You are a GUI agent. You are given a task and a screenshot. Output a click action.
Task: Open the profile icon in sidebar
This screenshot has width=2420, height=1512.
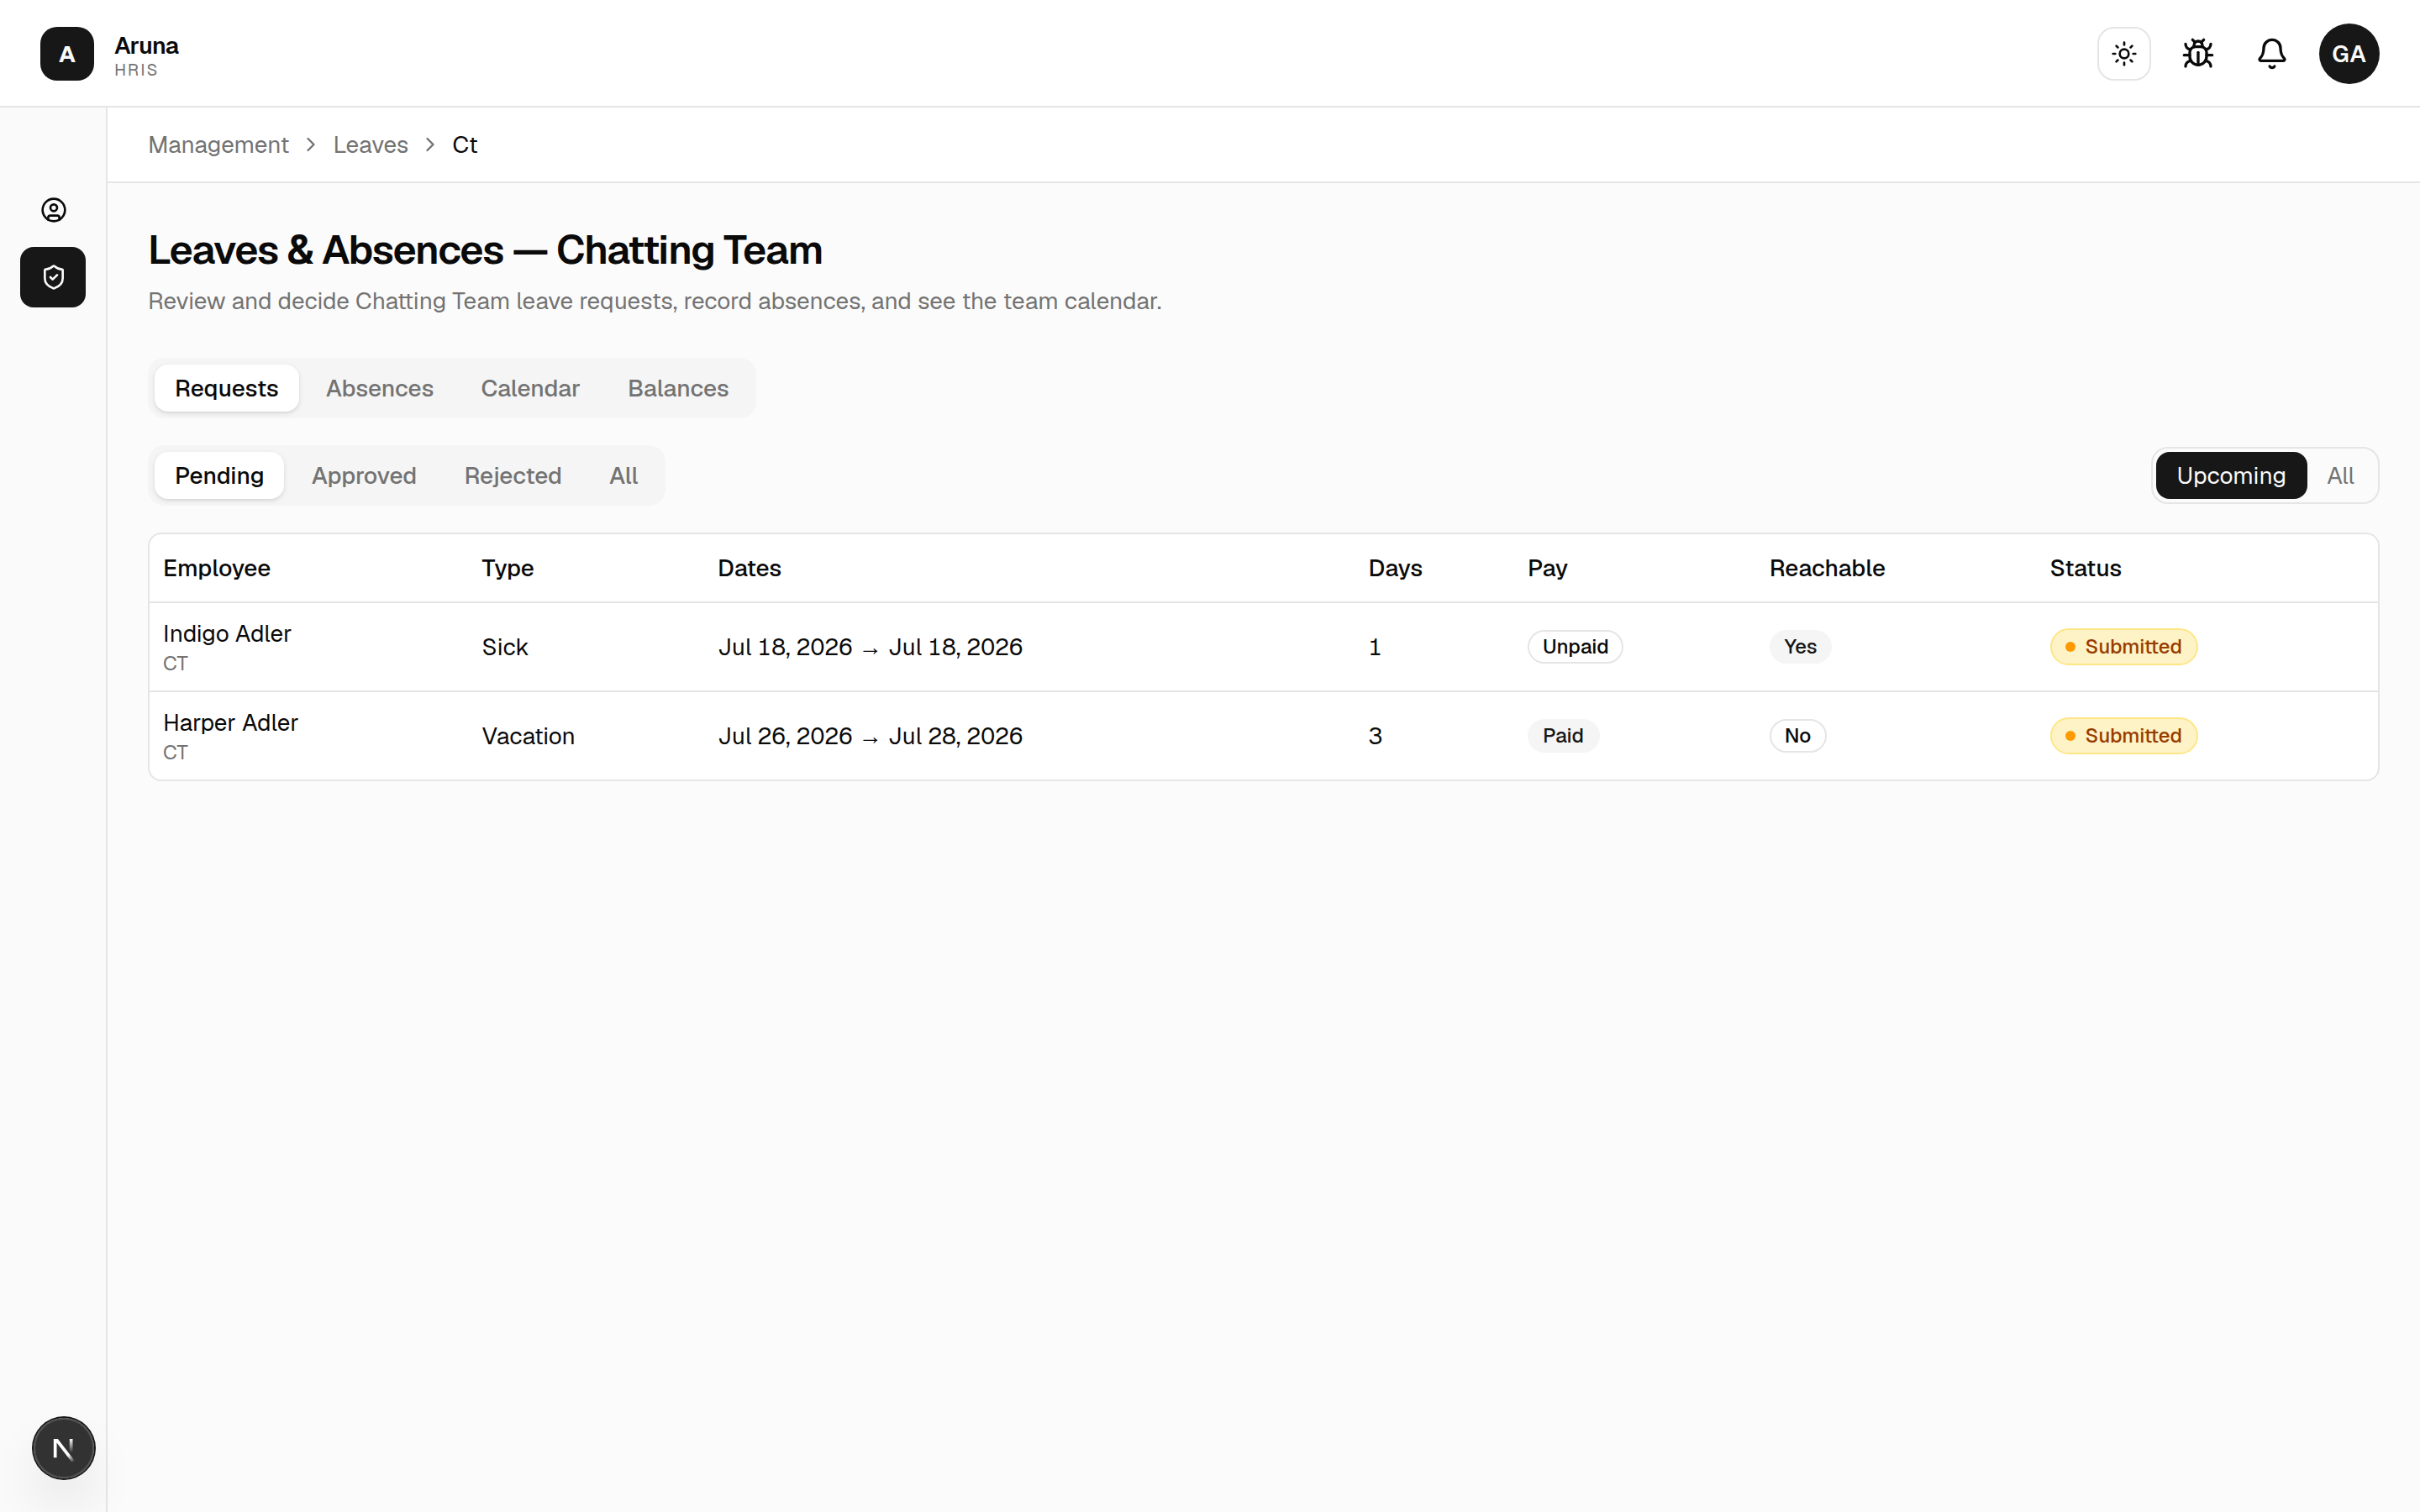pos(53,210)
